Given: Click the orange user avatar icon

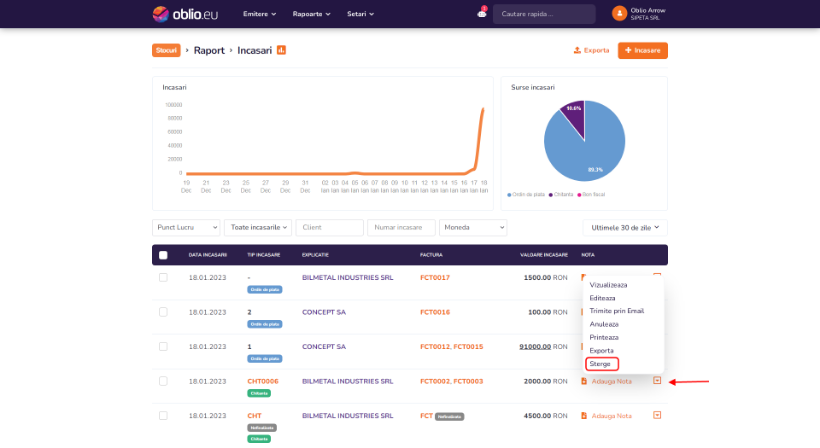Looking at the screenshot, I should coord(619,14).
